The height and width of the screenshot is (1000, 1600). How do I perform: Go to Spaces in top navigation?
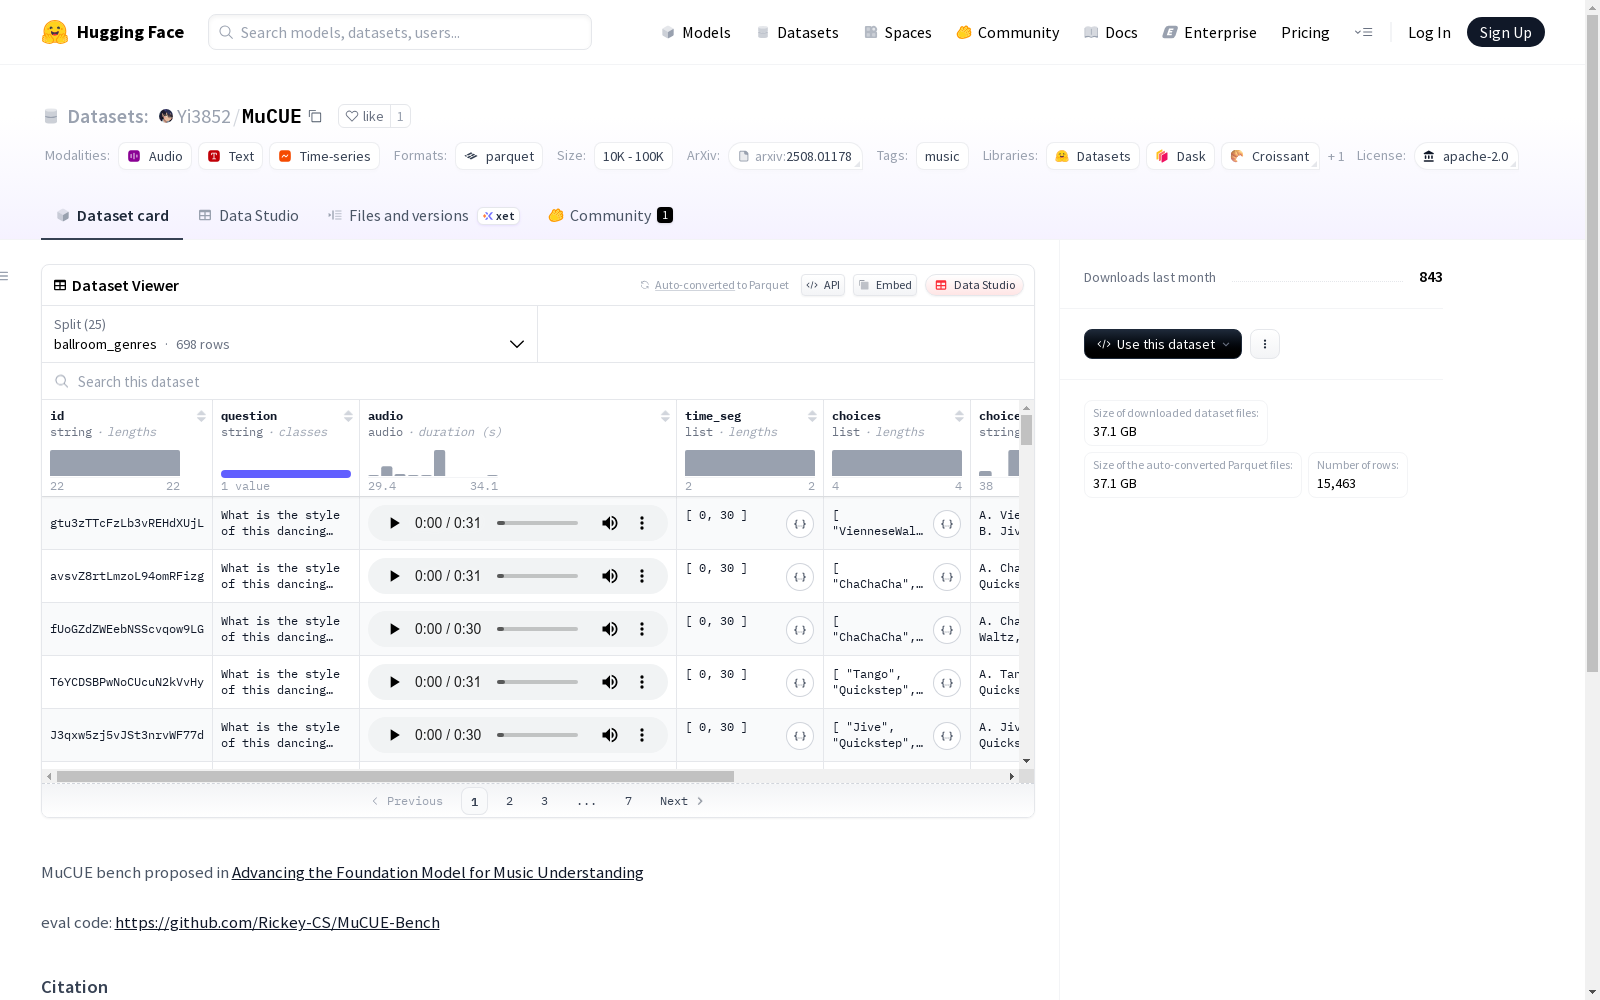coord(898,32)
